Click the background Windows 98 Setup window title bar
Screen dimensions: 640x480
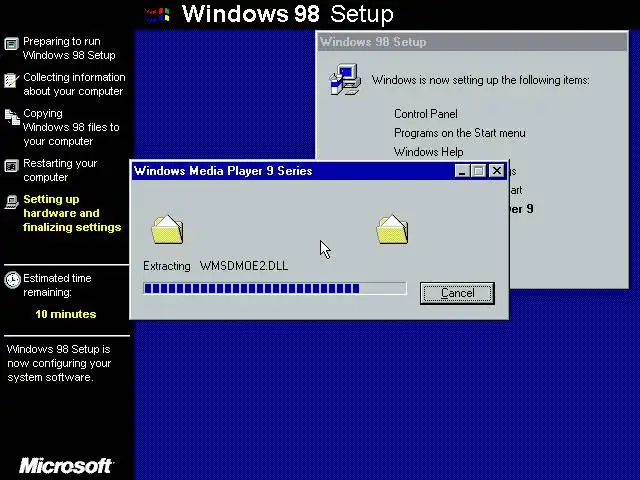473,42
